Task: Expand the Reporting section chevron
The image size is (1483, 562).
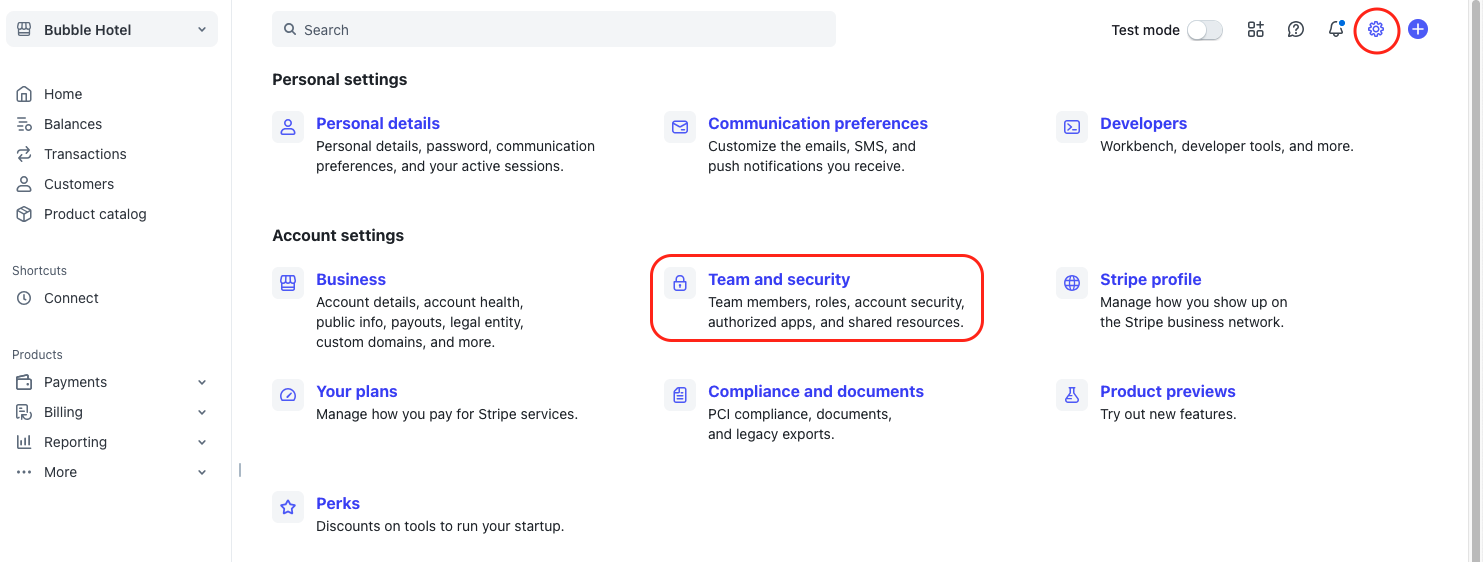Action: point(202,442)
